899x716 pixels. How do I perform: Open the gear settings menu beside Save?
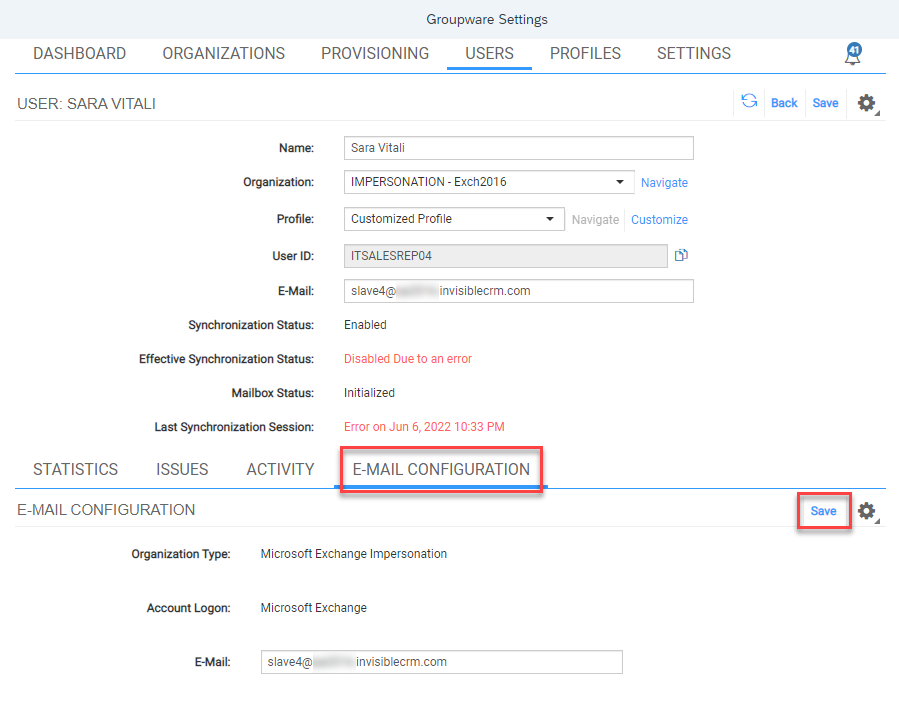tap(866, 103)
